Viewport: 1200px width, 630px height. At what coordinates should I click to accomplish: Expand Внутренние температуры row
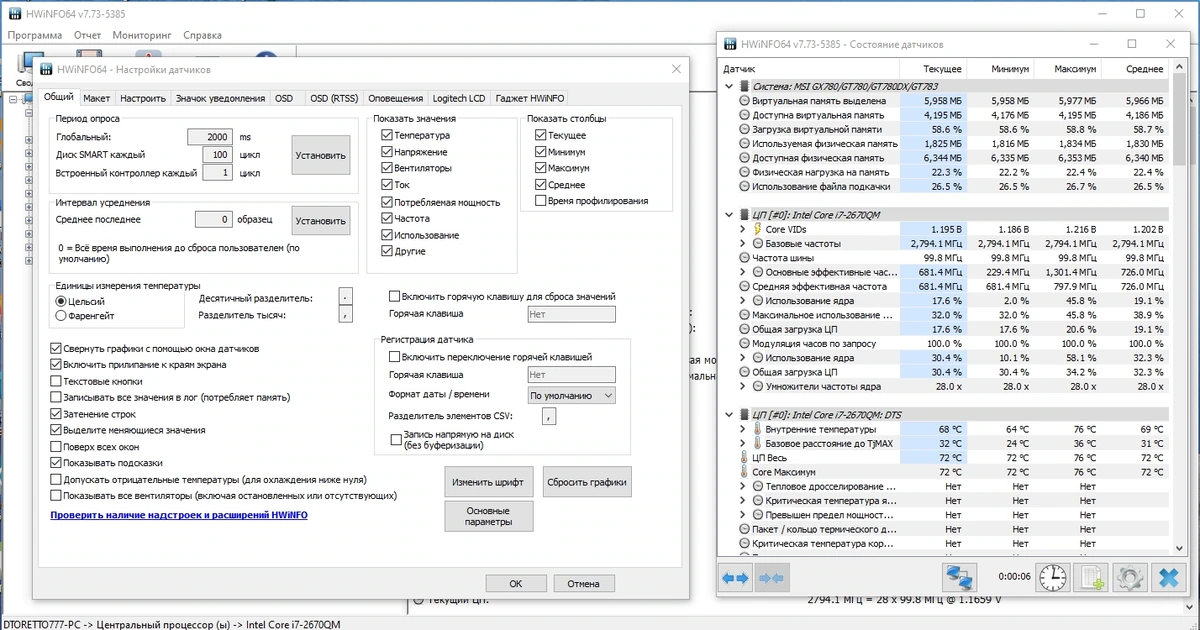742,429
